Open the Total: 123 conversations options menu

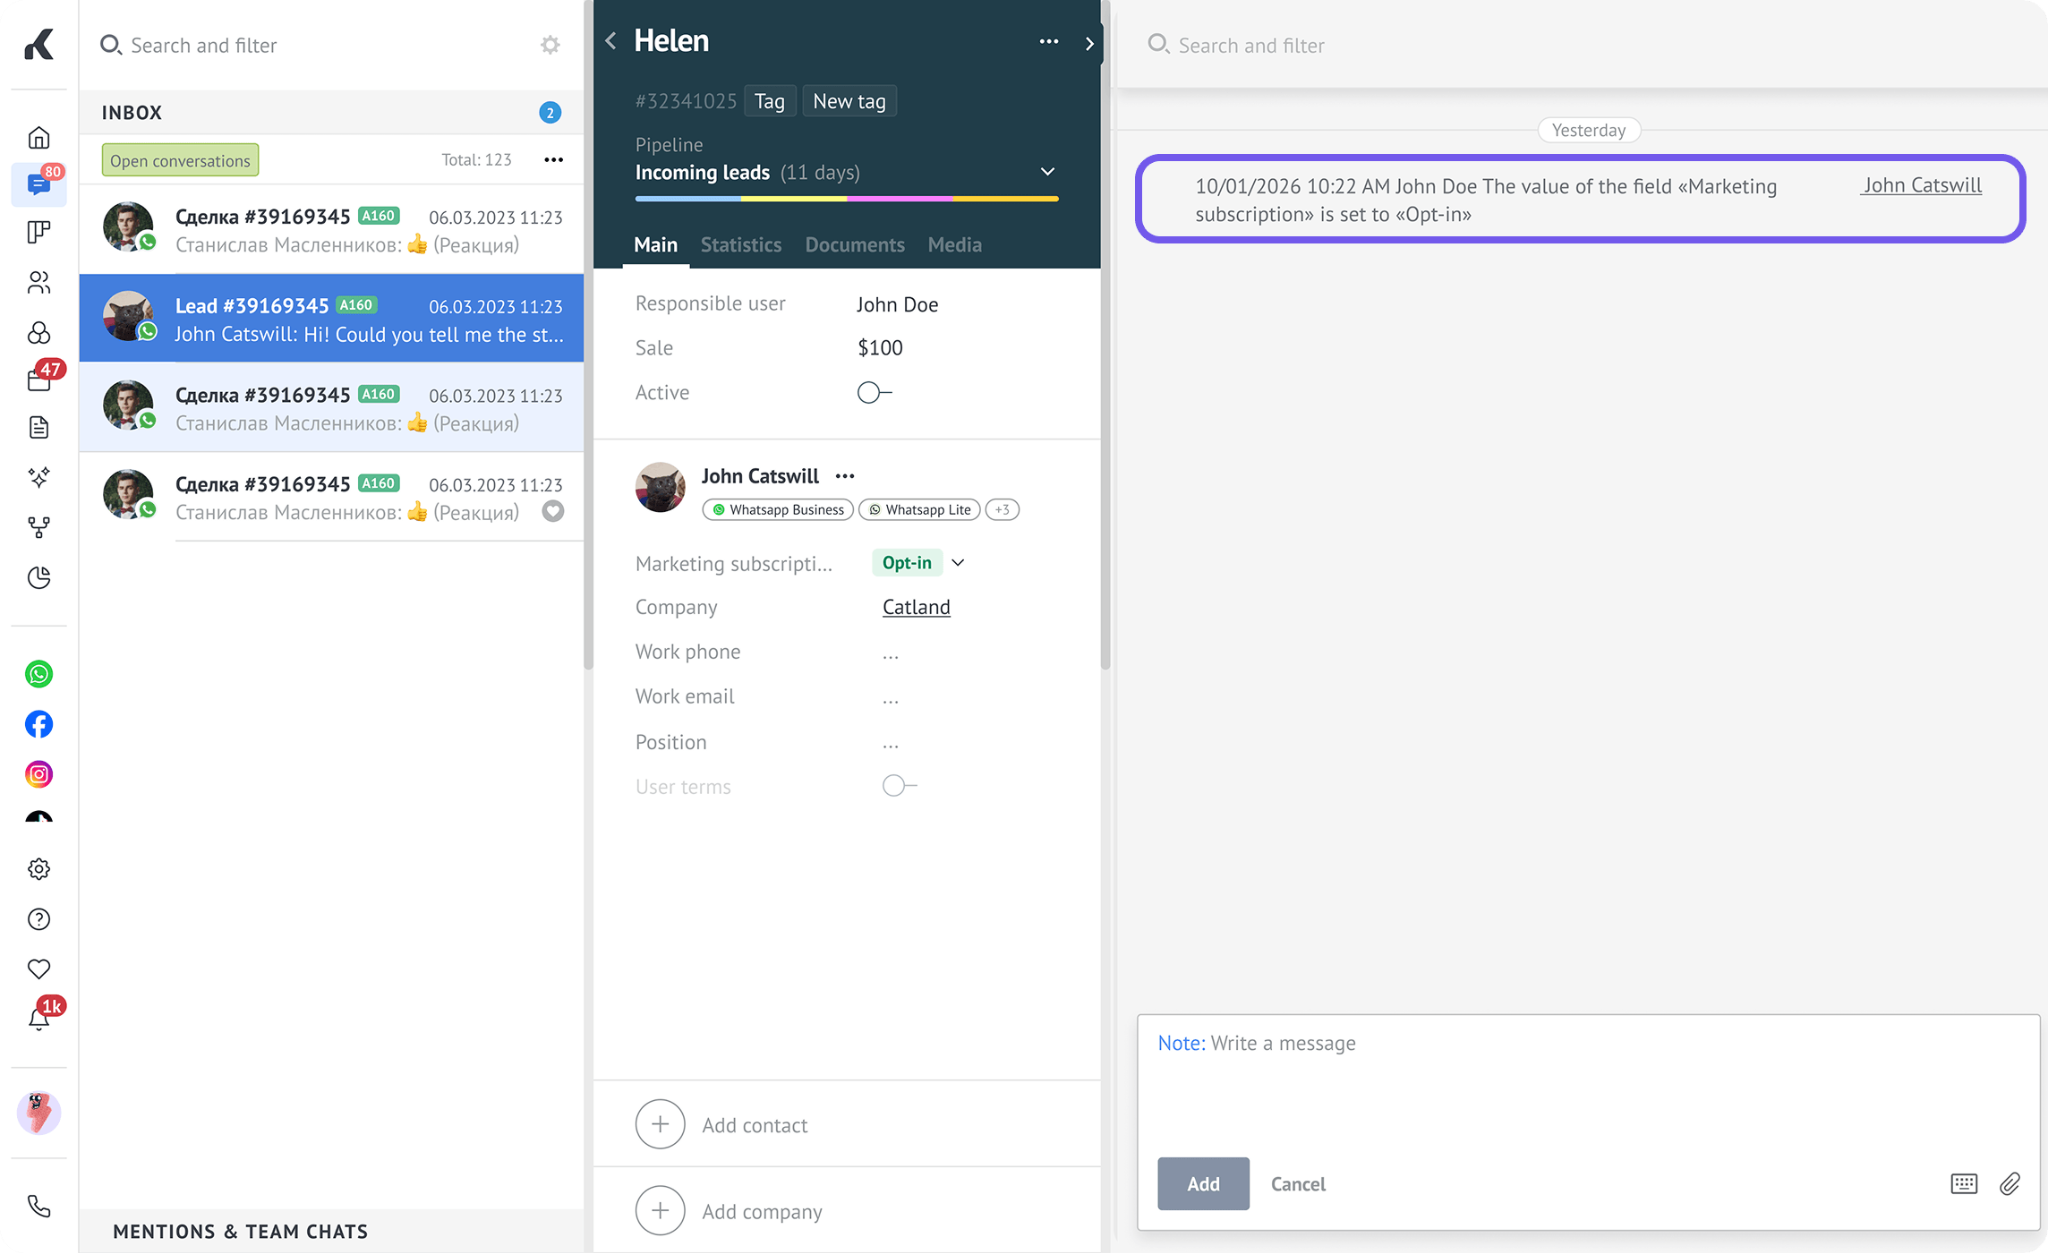(553, 160)
